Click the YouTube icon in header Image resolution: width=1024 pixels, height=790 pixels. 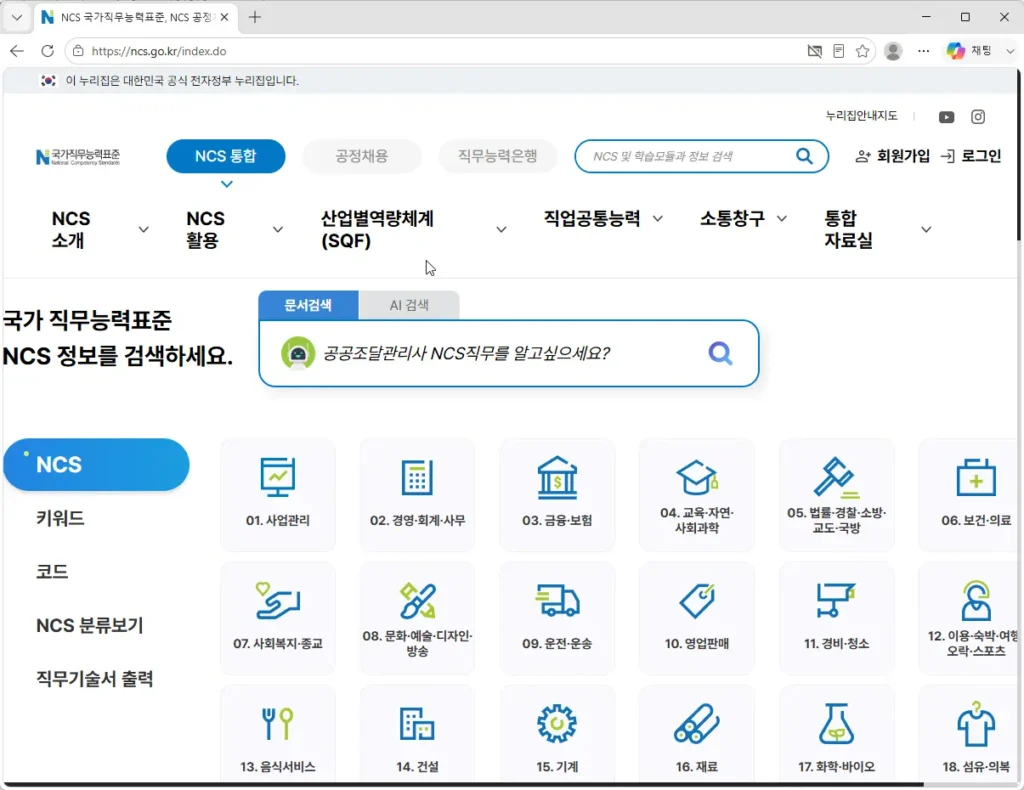coord(946,117)
